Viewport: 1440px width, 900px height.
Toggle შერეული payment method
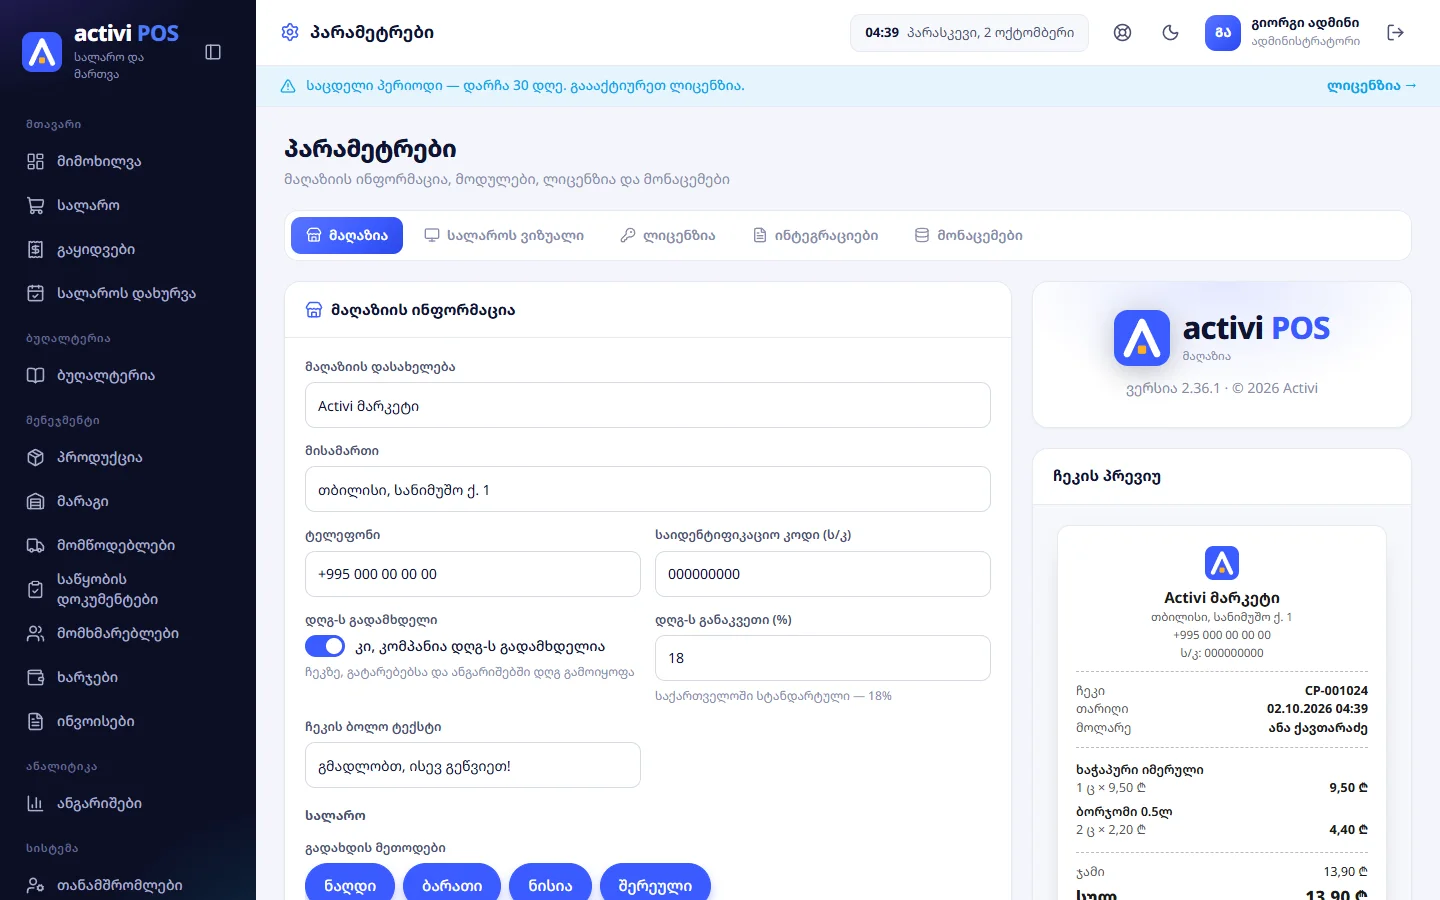click(x=655, y=885)
